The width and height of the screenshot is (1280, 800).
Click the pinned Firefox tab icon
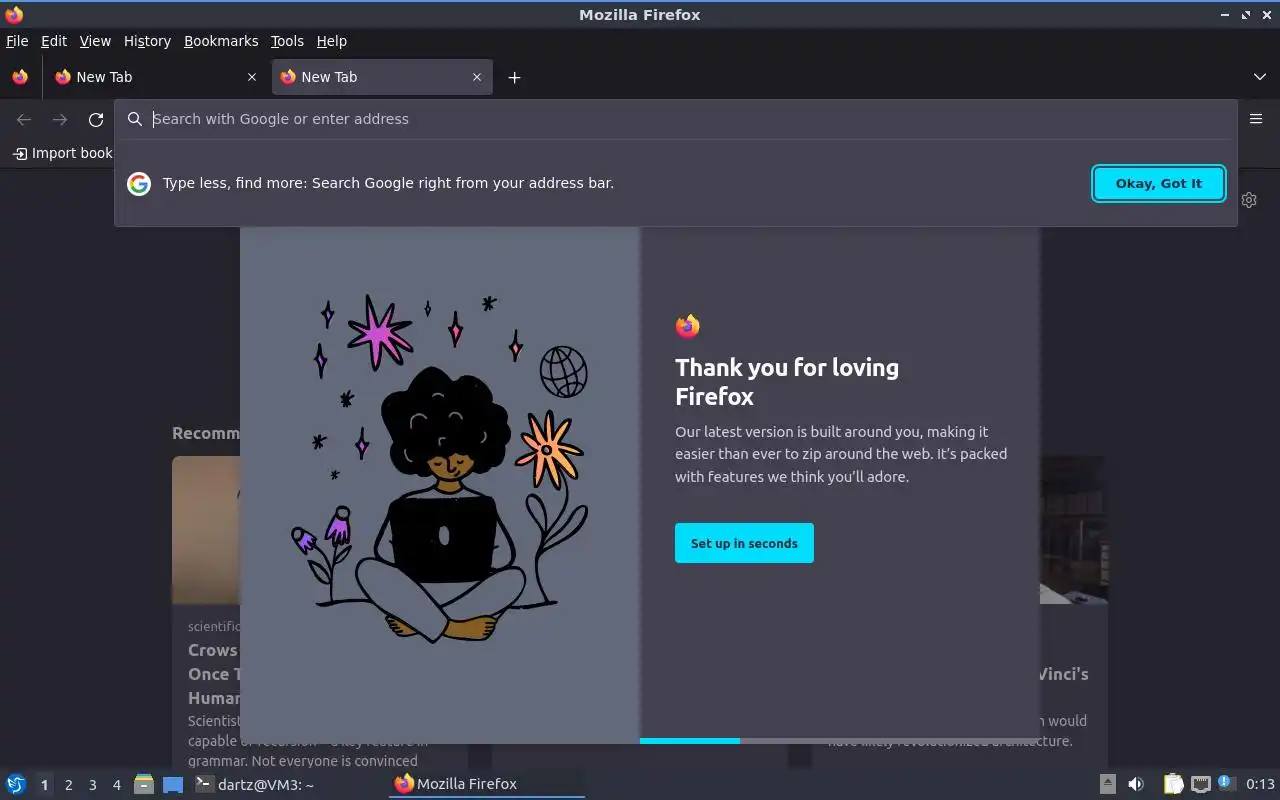20,77
